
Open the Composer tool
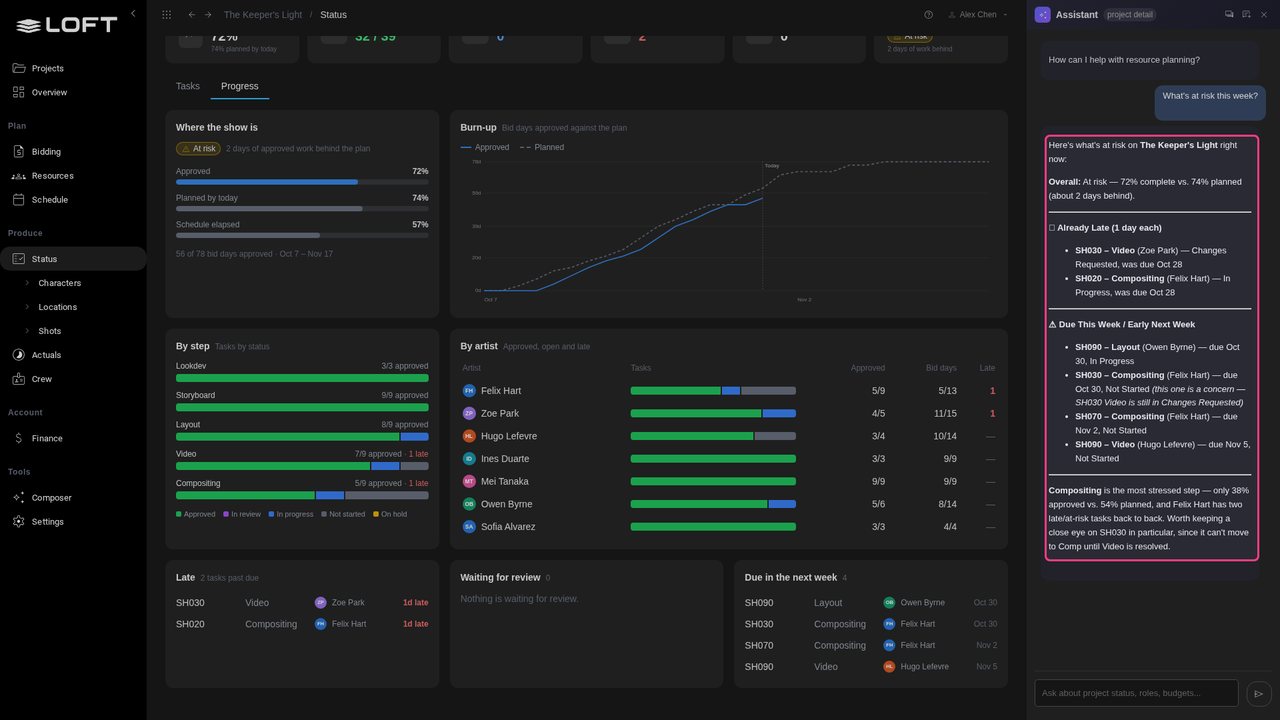click(x=73, y=498)
